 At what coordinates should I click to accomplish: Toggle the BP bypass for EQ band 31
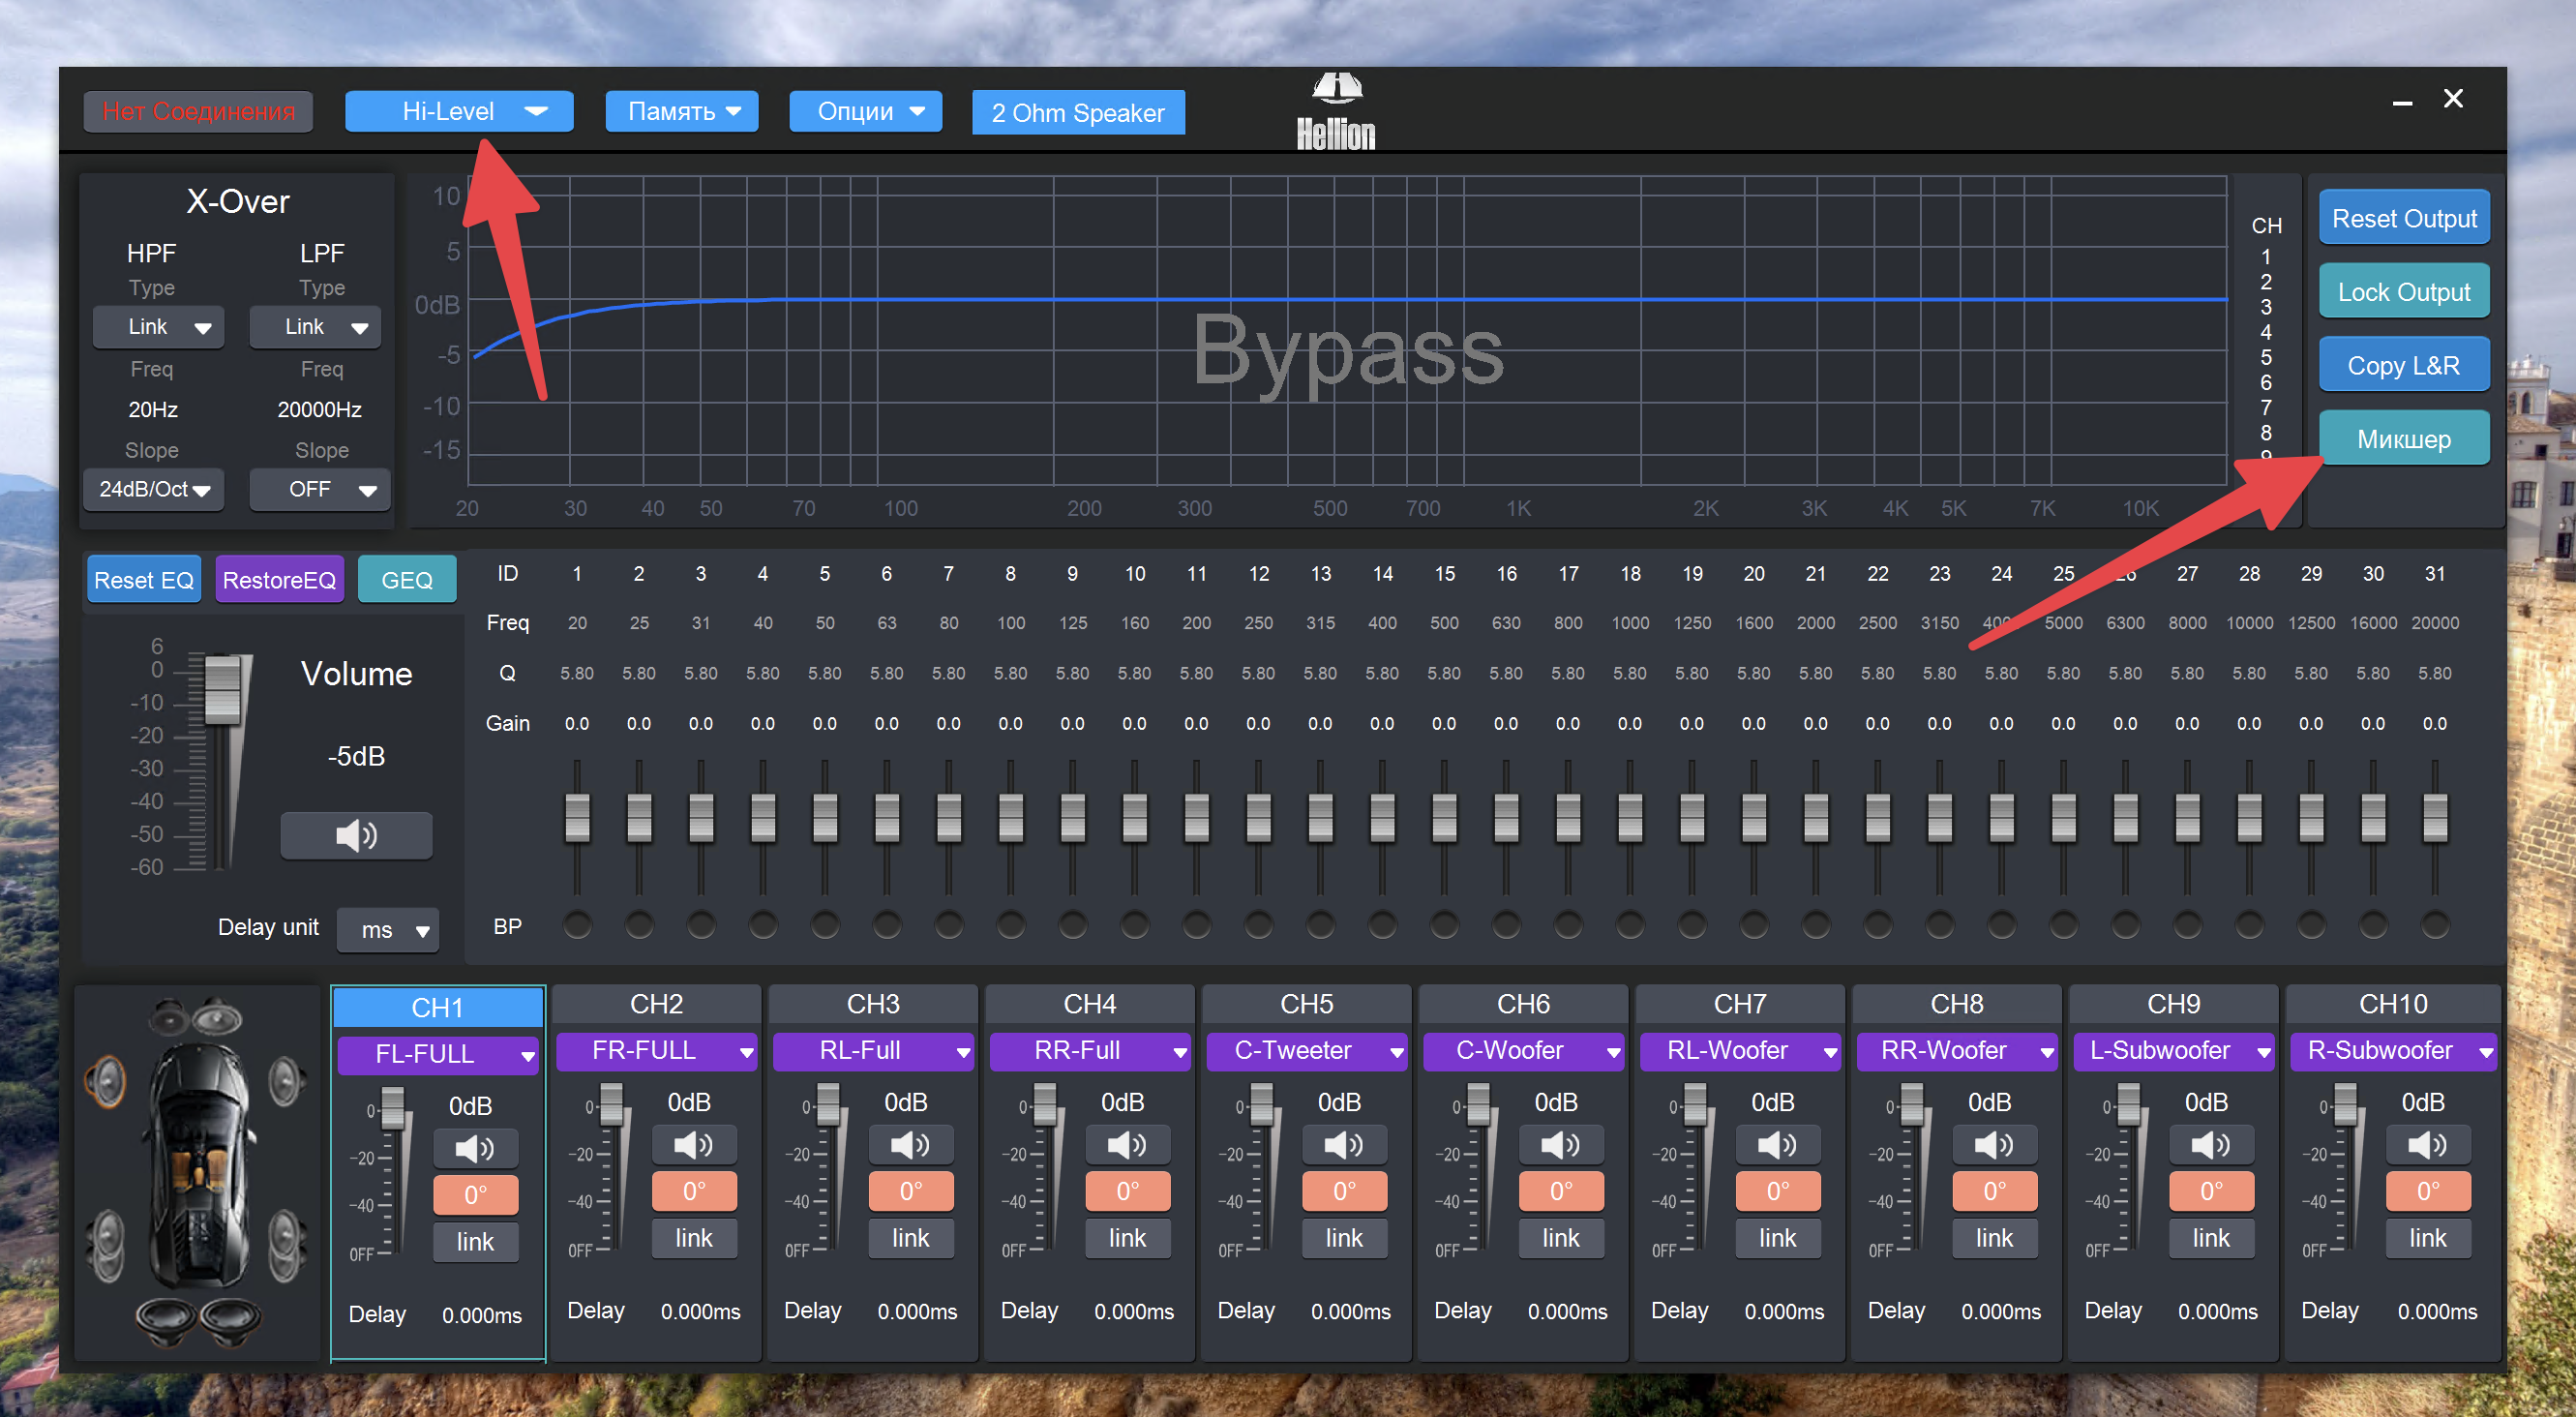(2434, 925)
